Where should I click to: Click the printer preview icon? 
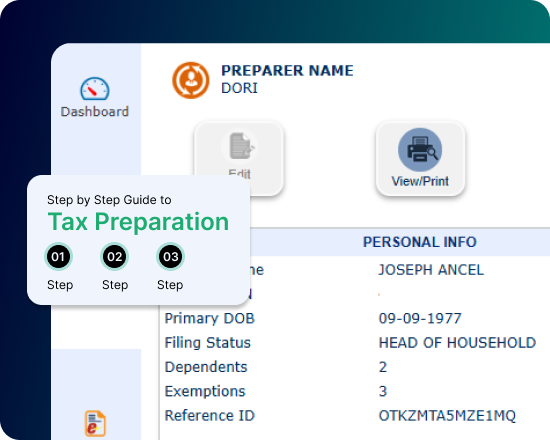click(x=420, y=149)
